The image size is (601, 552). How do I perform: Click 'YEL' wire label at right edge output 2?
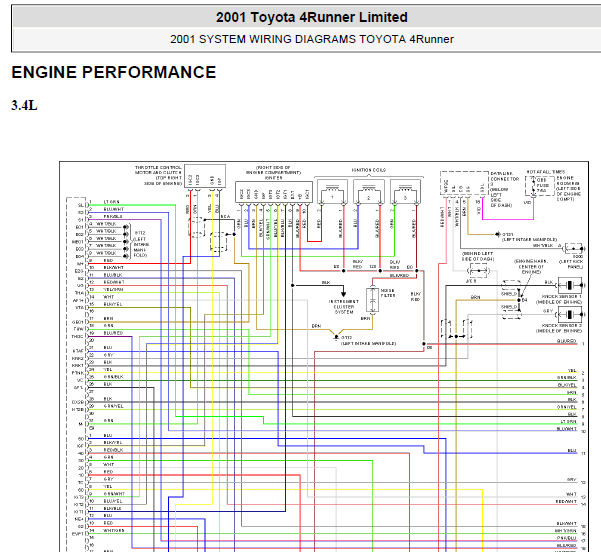point(572,371)
